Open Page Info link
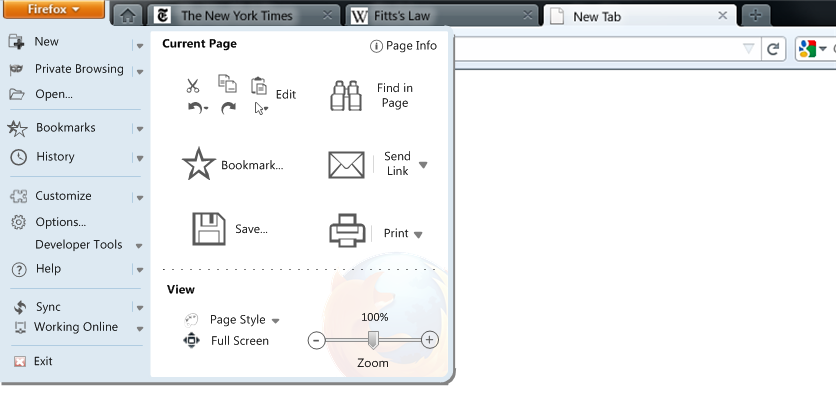This screenshot has width=836, height=414. 404,46
